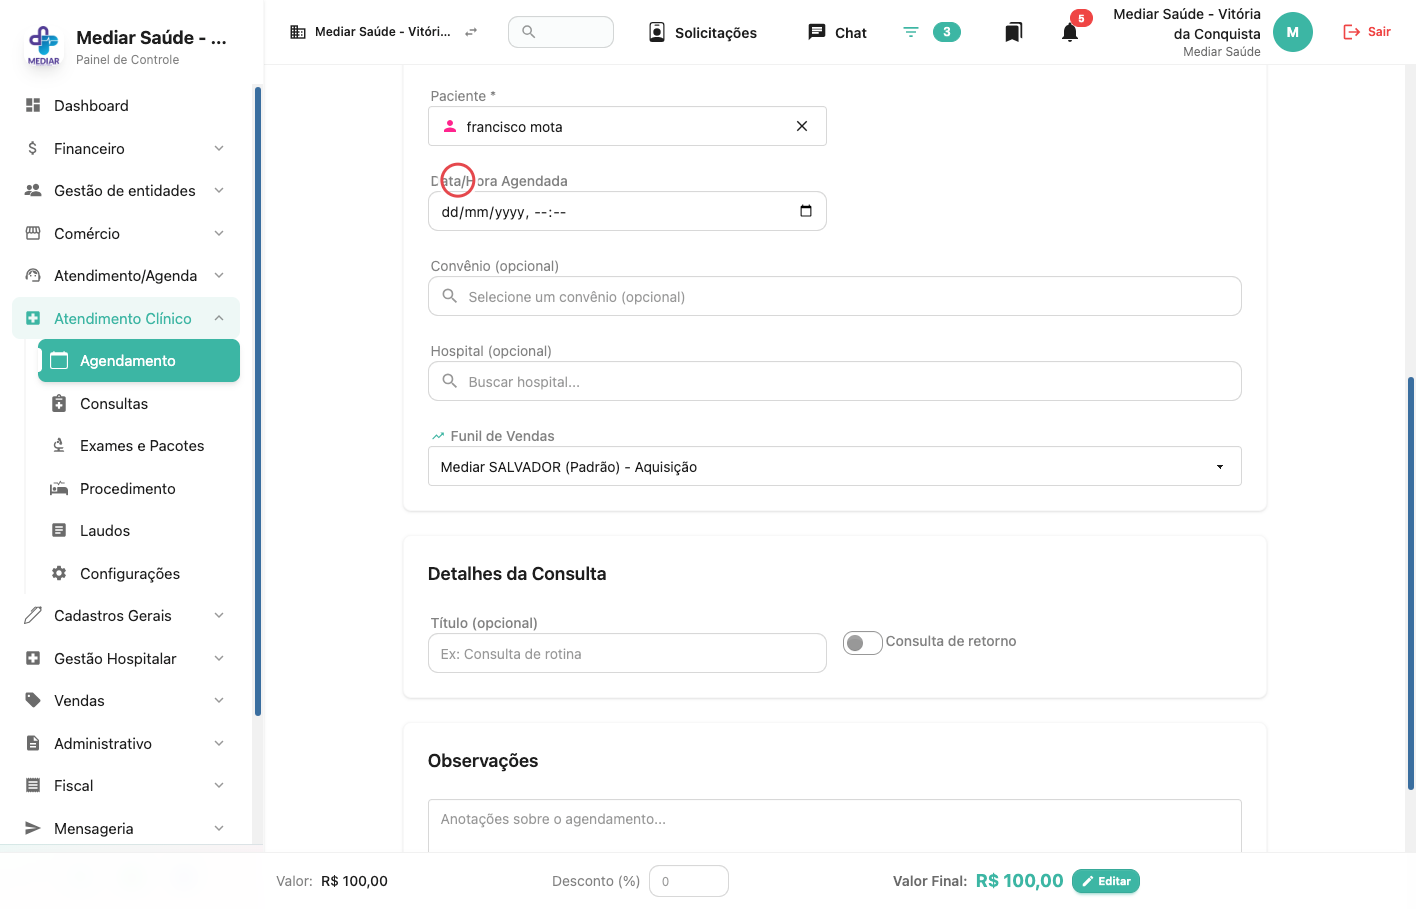The height and width of the screenshot is (909, 1416).
Task: Click the Desconto percentage input
Action: tap(689, 881)
